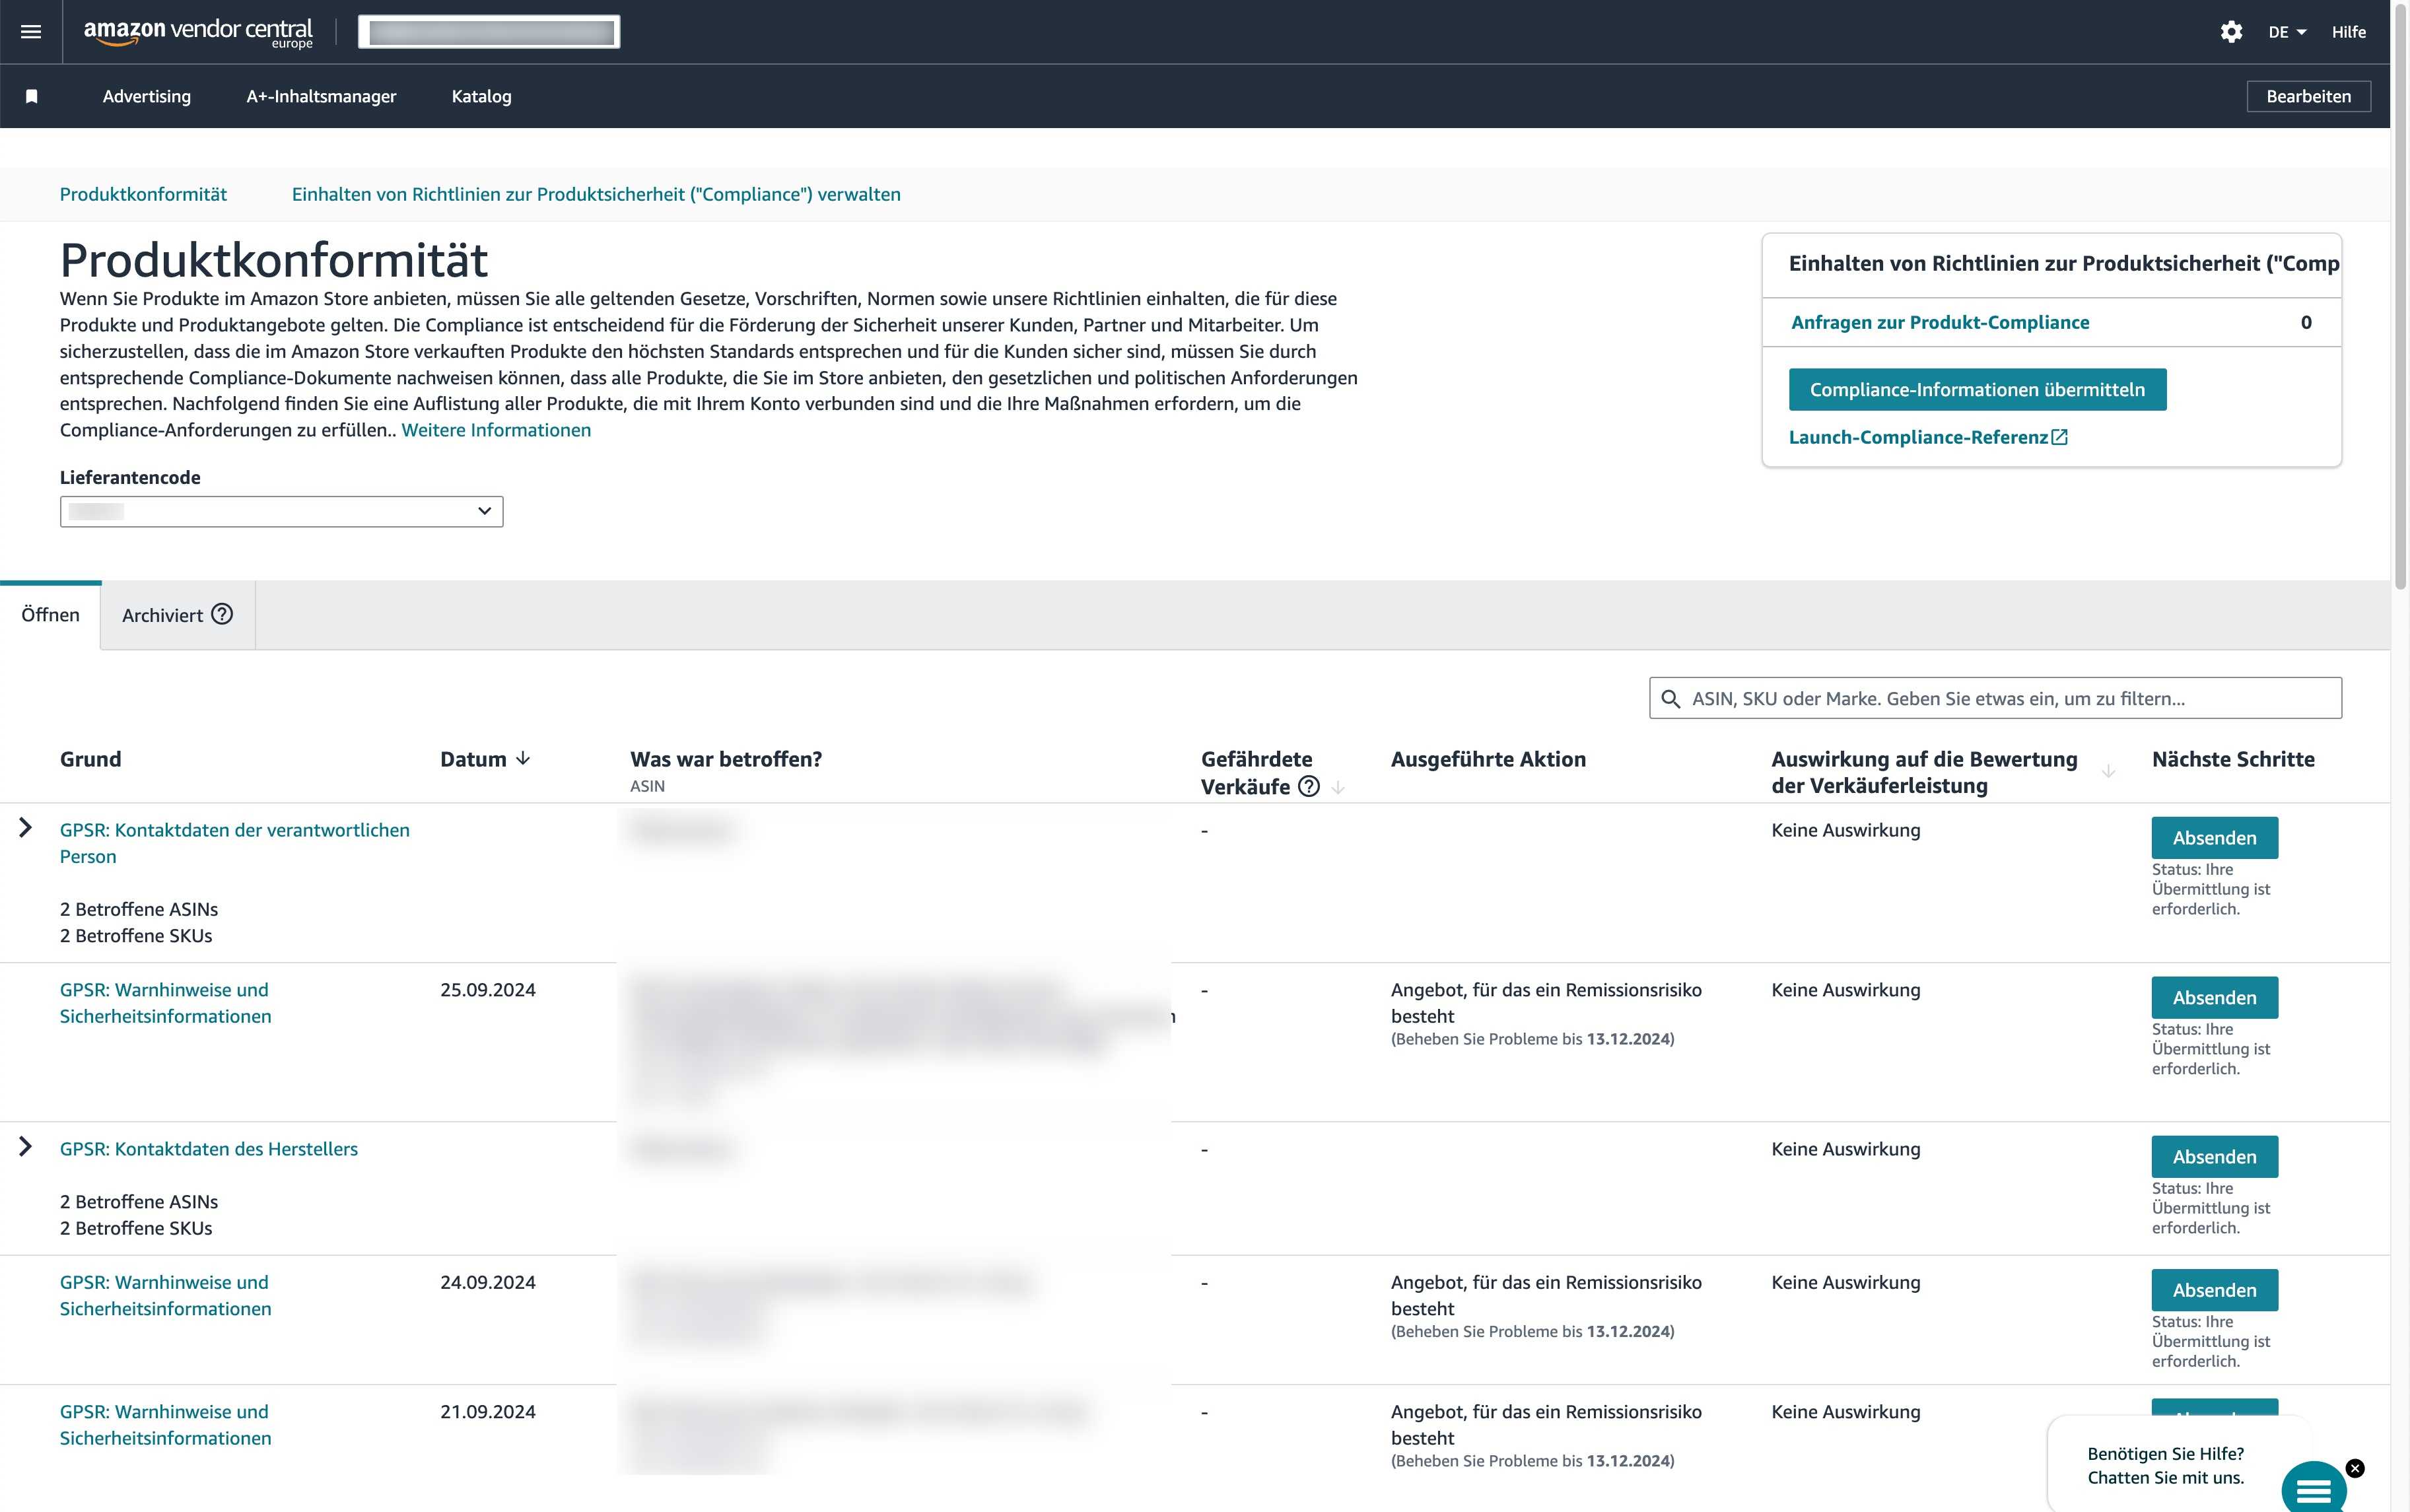2410x1512 pixels.
Task: Sort by Gefährdete Verkäufe arrow
Action: click(1338, 787)
